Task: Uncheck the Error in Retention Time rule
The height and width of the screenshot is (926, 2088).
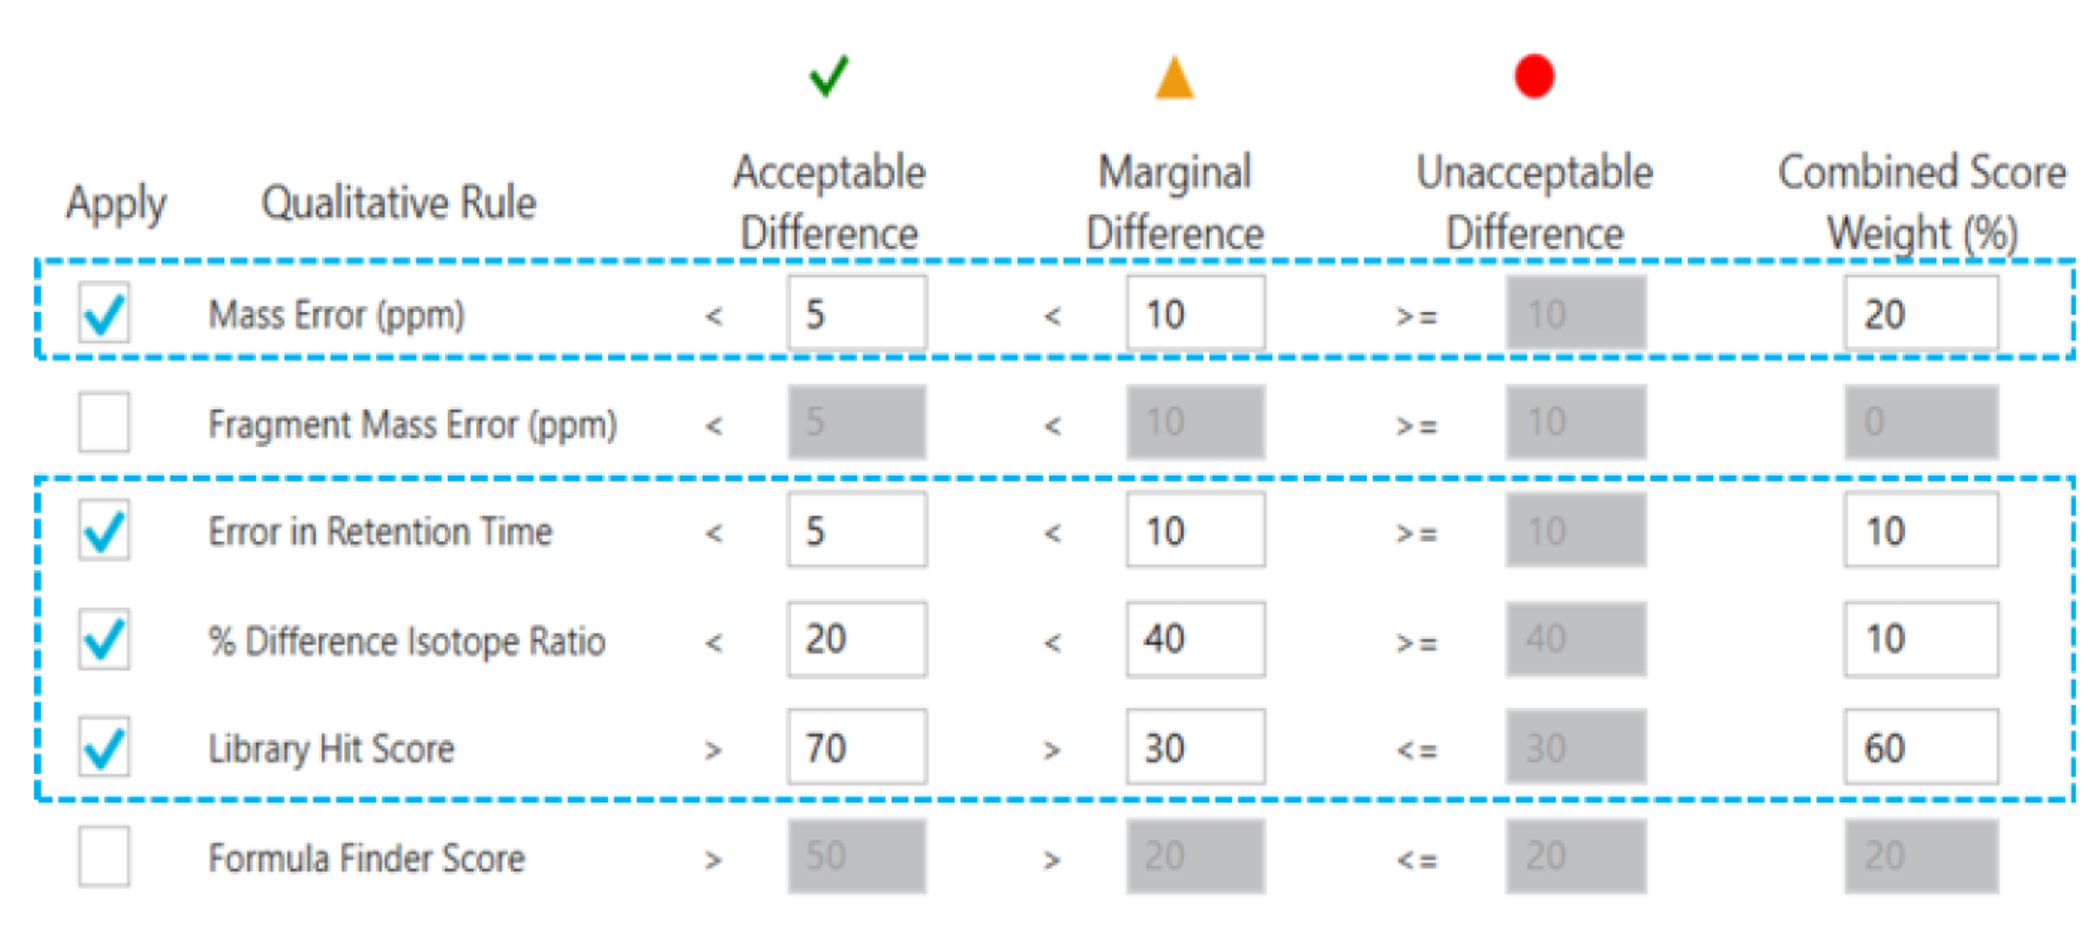Action: (104, 530)
